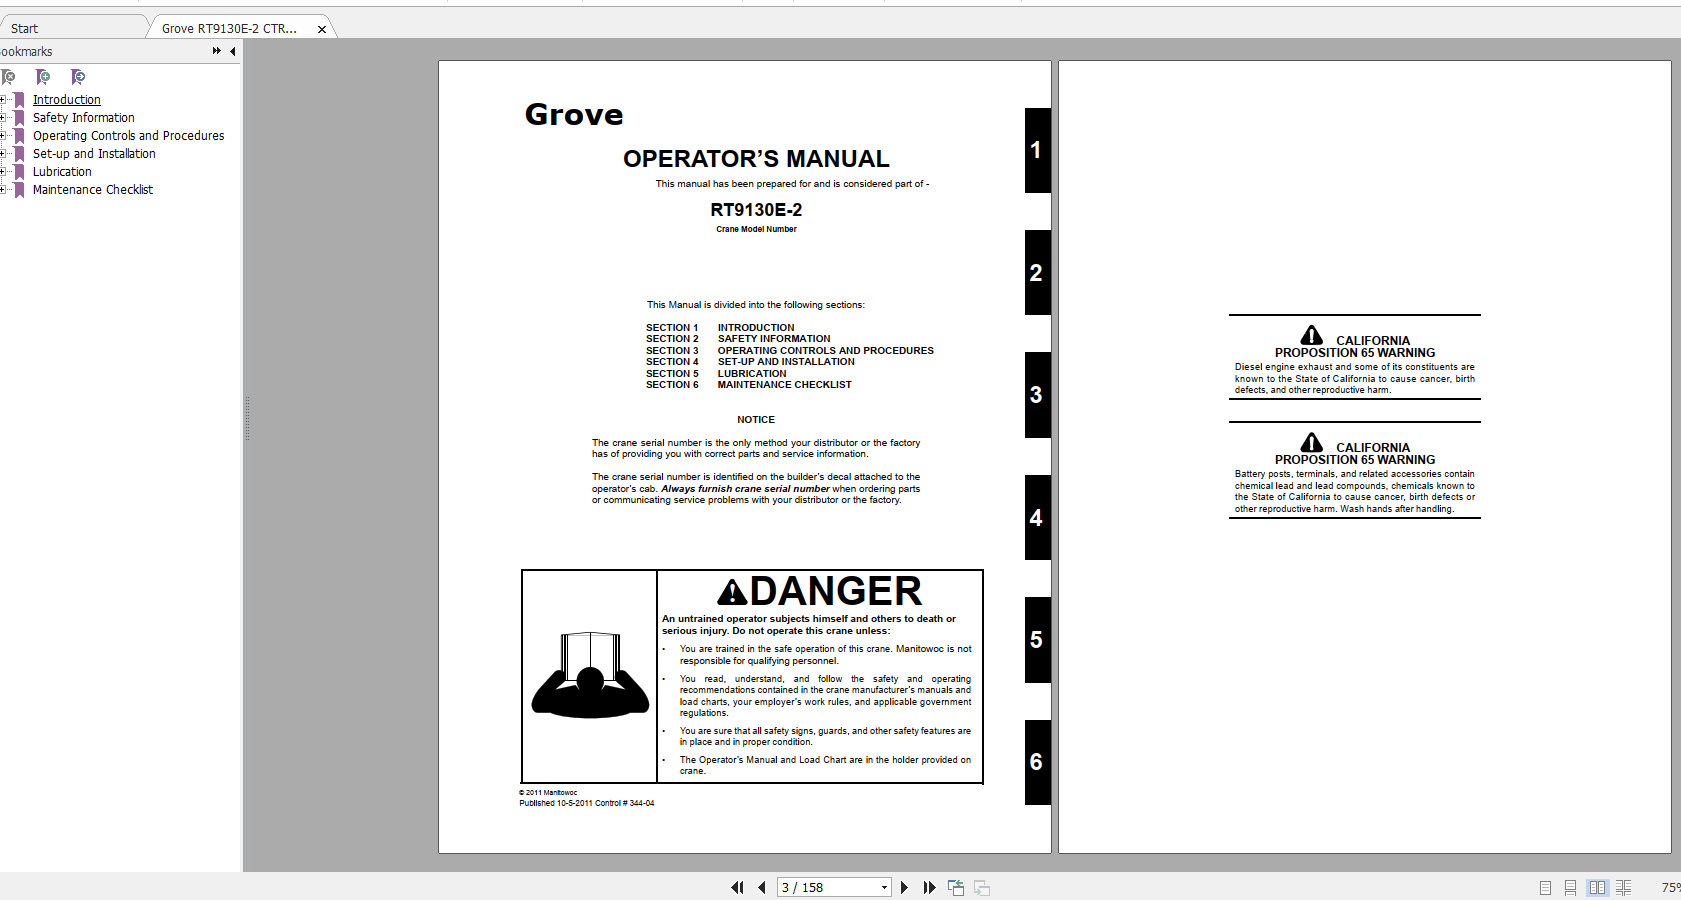Screen dimensions: 1681x900
Task: Expand the Operating Controls and Procedures node
Action: pos(3,136)
